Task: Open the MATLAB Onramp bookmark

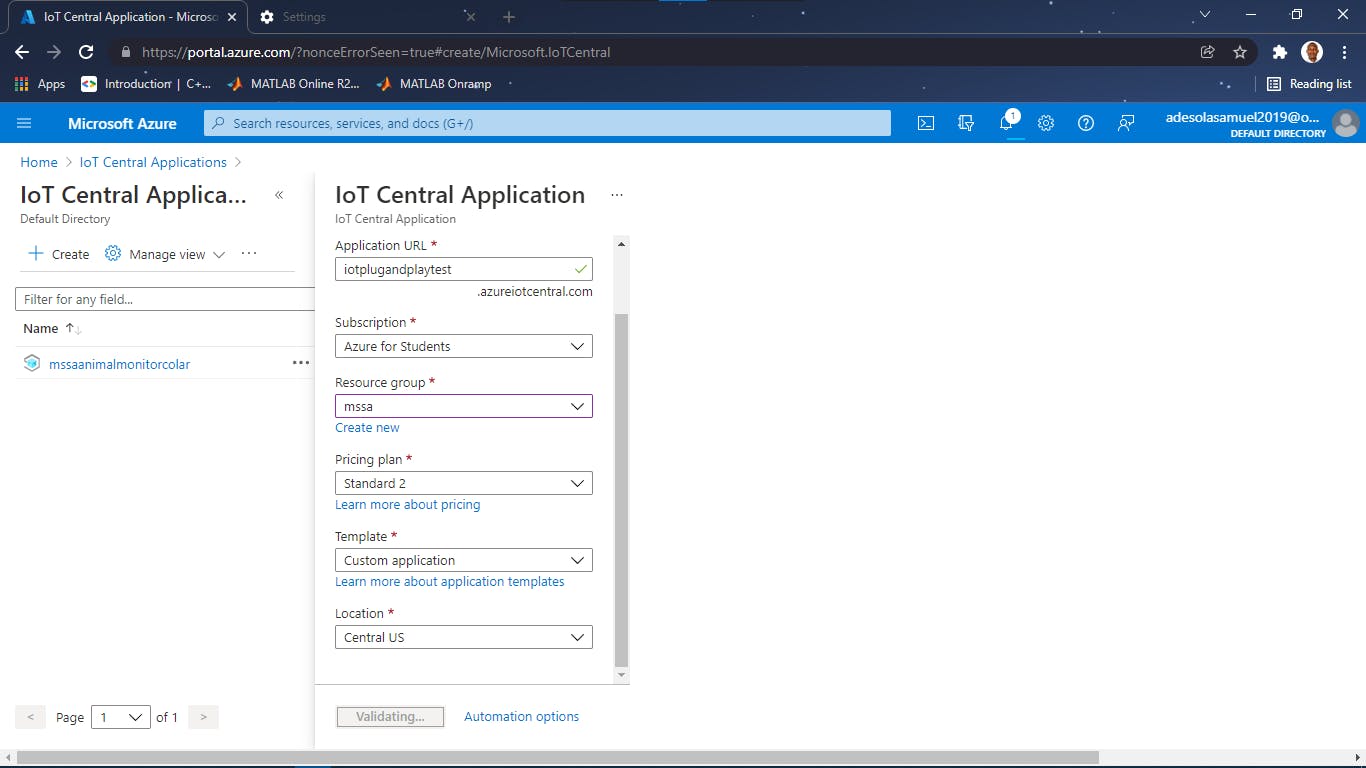Action: 434,84
